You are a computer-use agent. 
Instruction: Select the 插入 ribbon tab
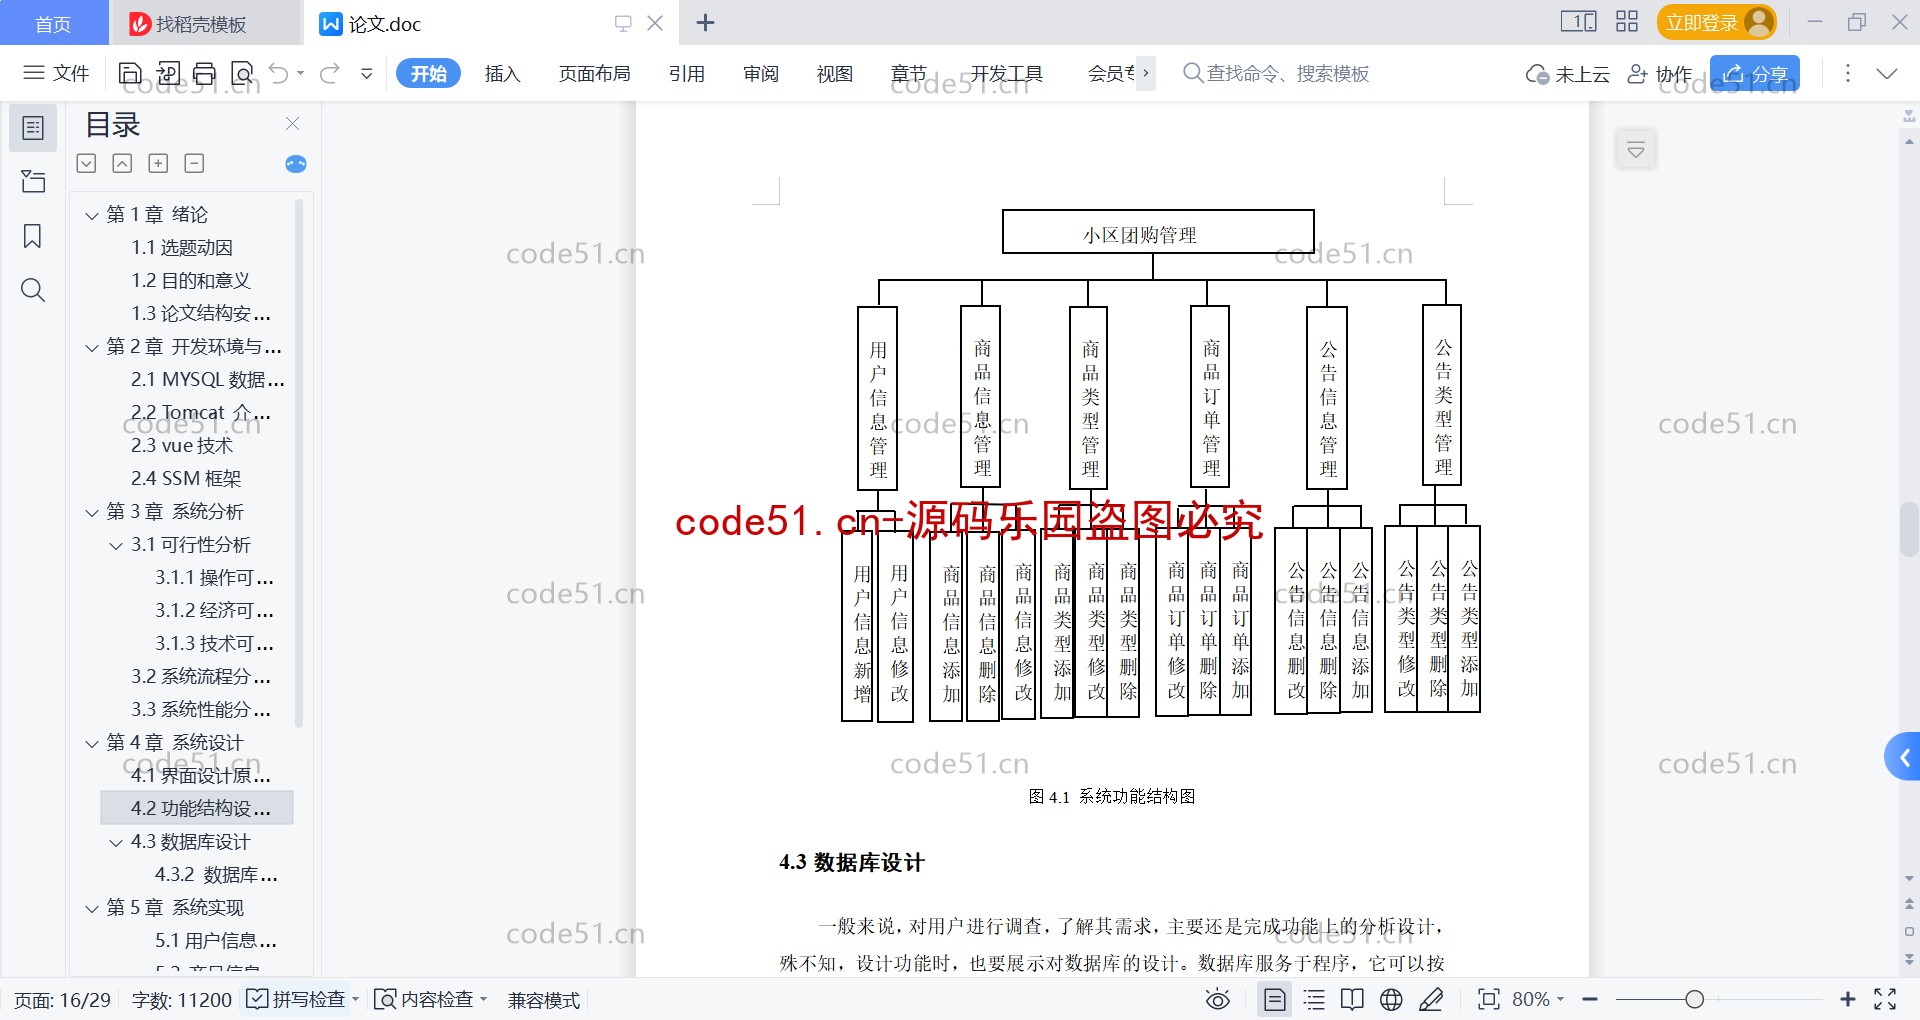tap(502, 73)
